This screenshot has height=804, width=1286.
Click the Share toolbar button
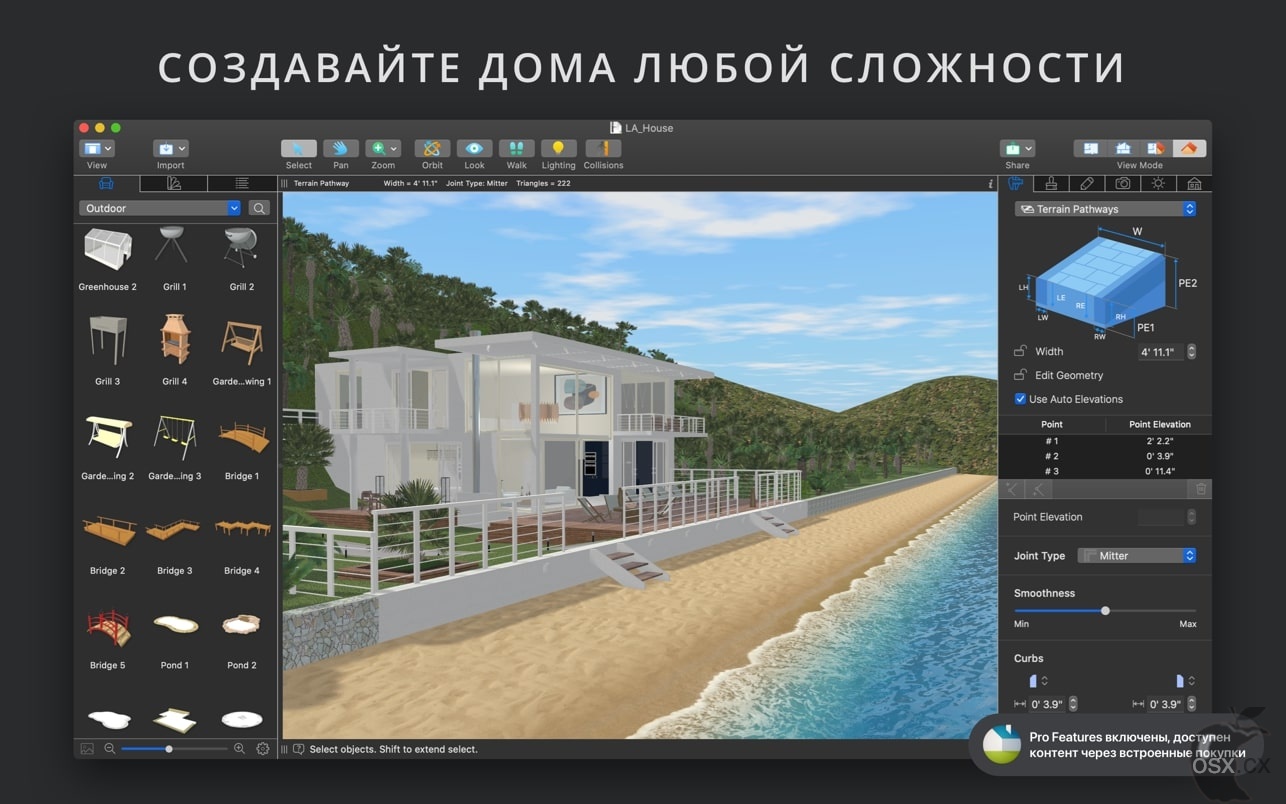coord(1017,148)
